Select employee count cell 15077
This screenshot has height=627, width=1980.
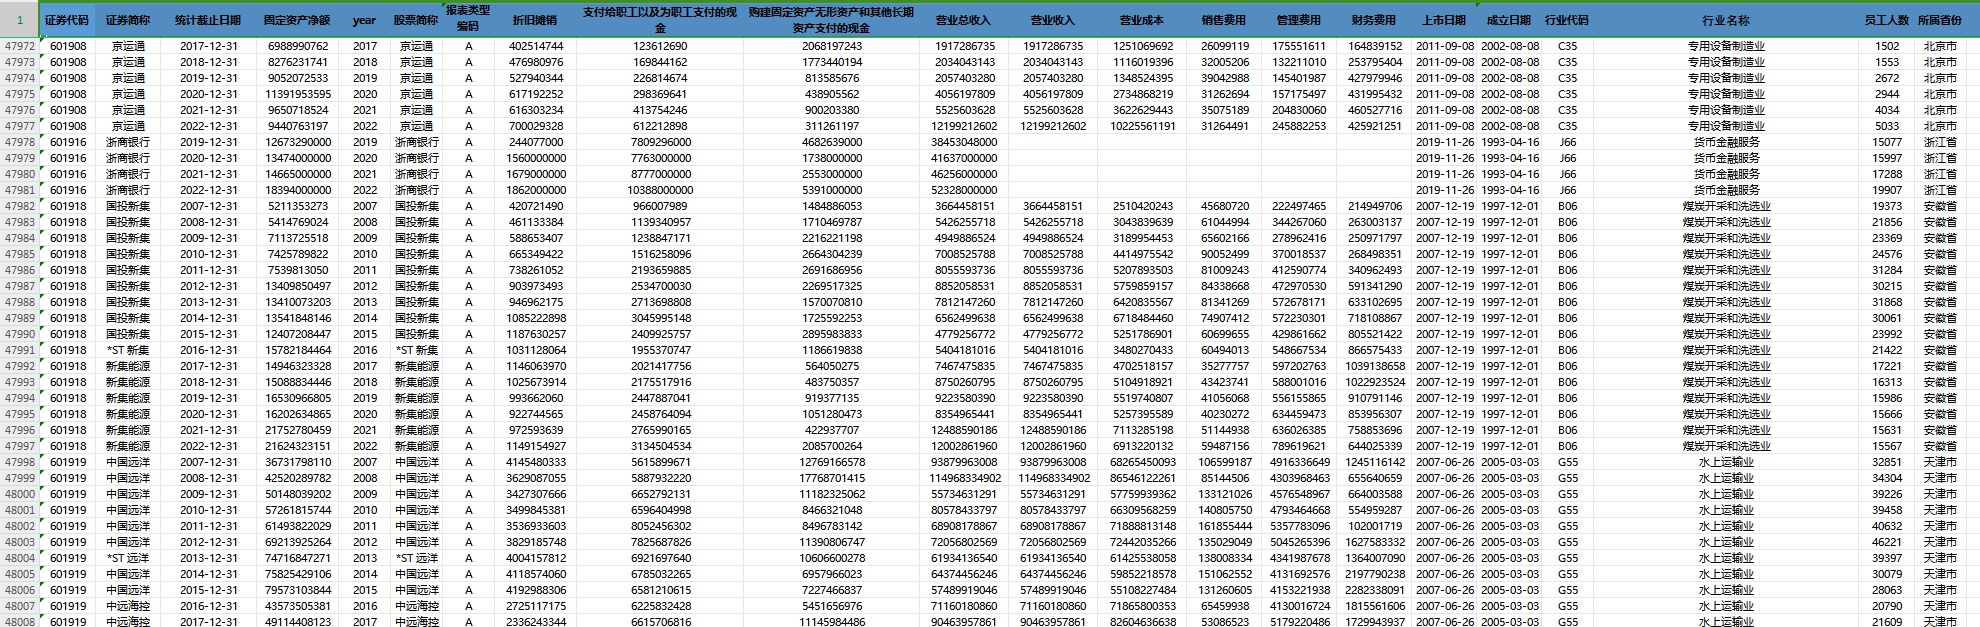pyautogui.click(x=1887, y=142)
